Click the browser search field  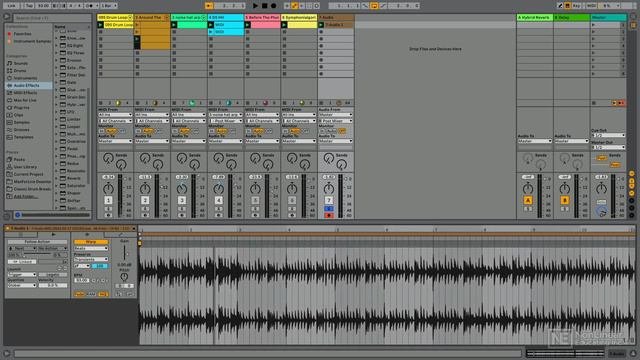coord(52,18)
